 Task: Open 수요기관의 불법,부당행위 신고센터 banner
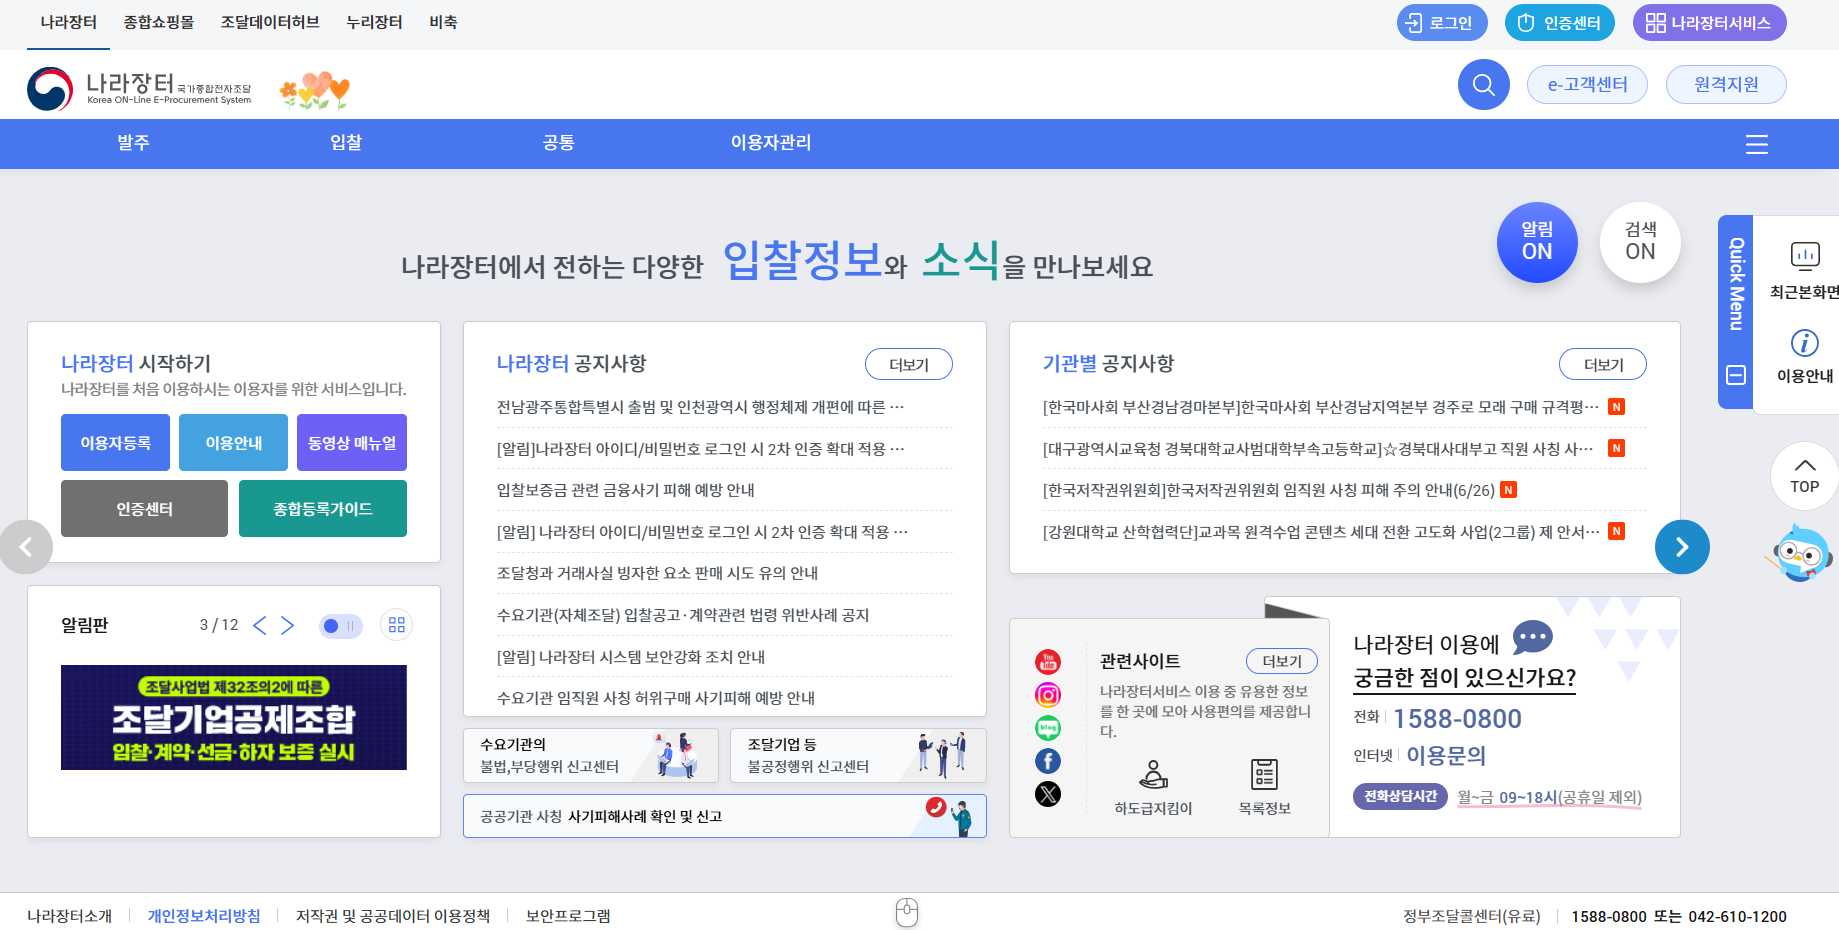pos(591,755)
